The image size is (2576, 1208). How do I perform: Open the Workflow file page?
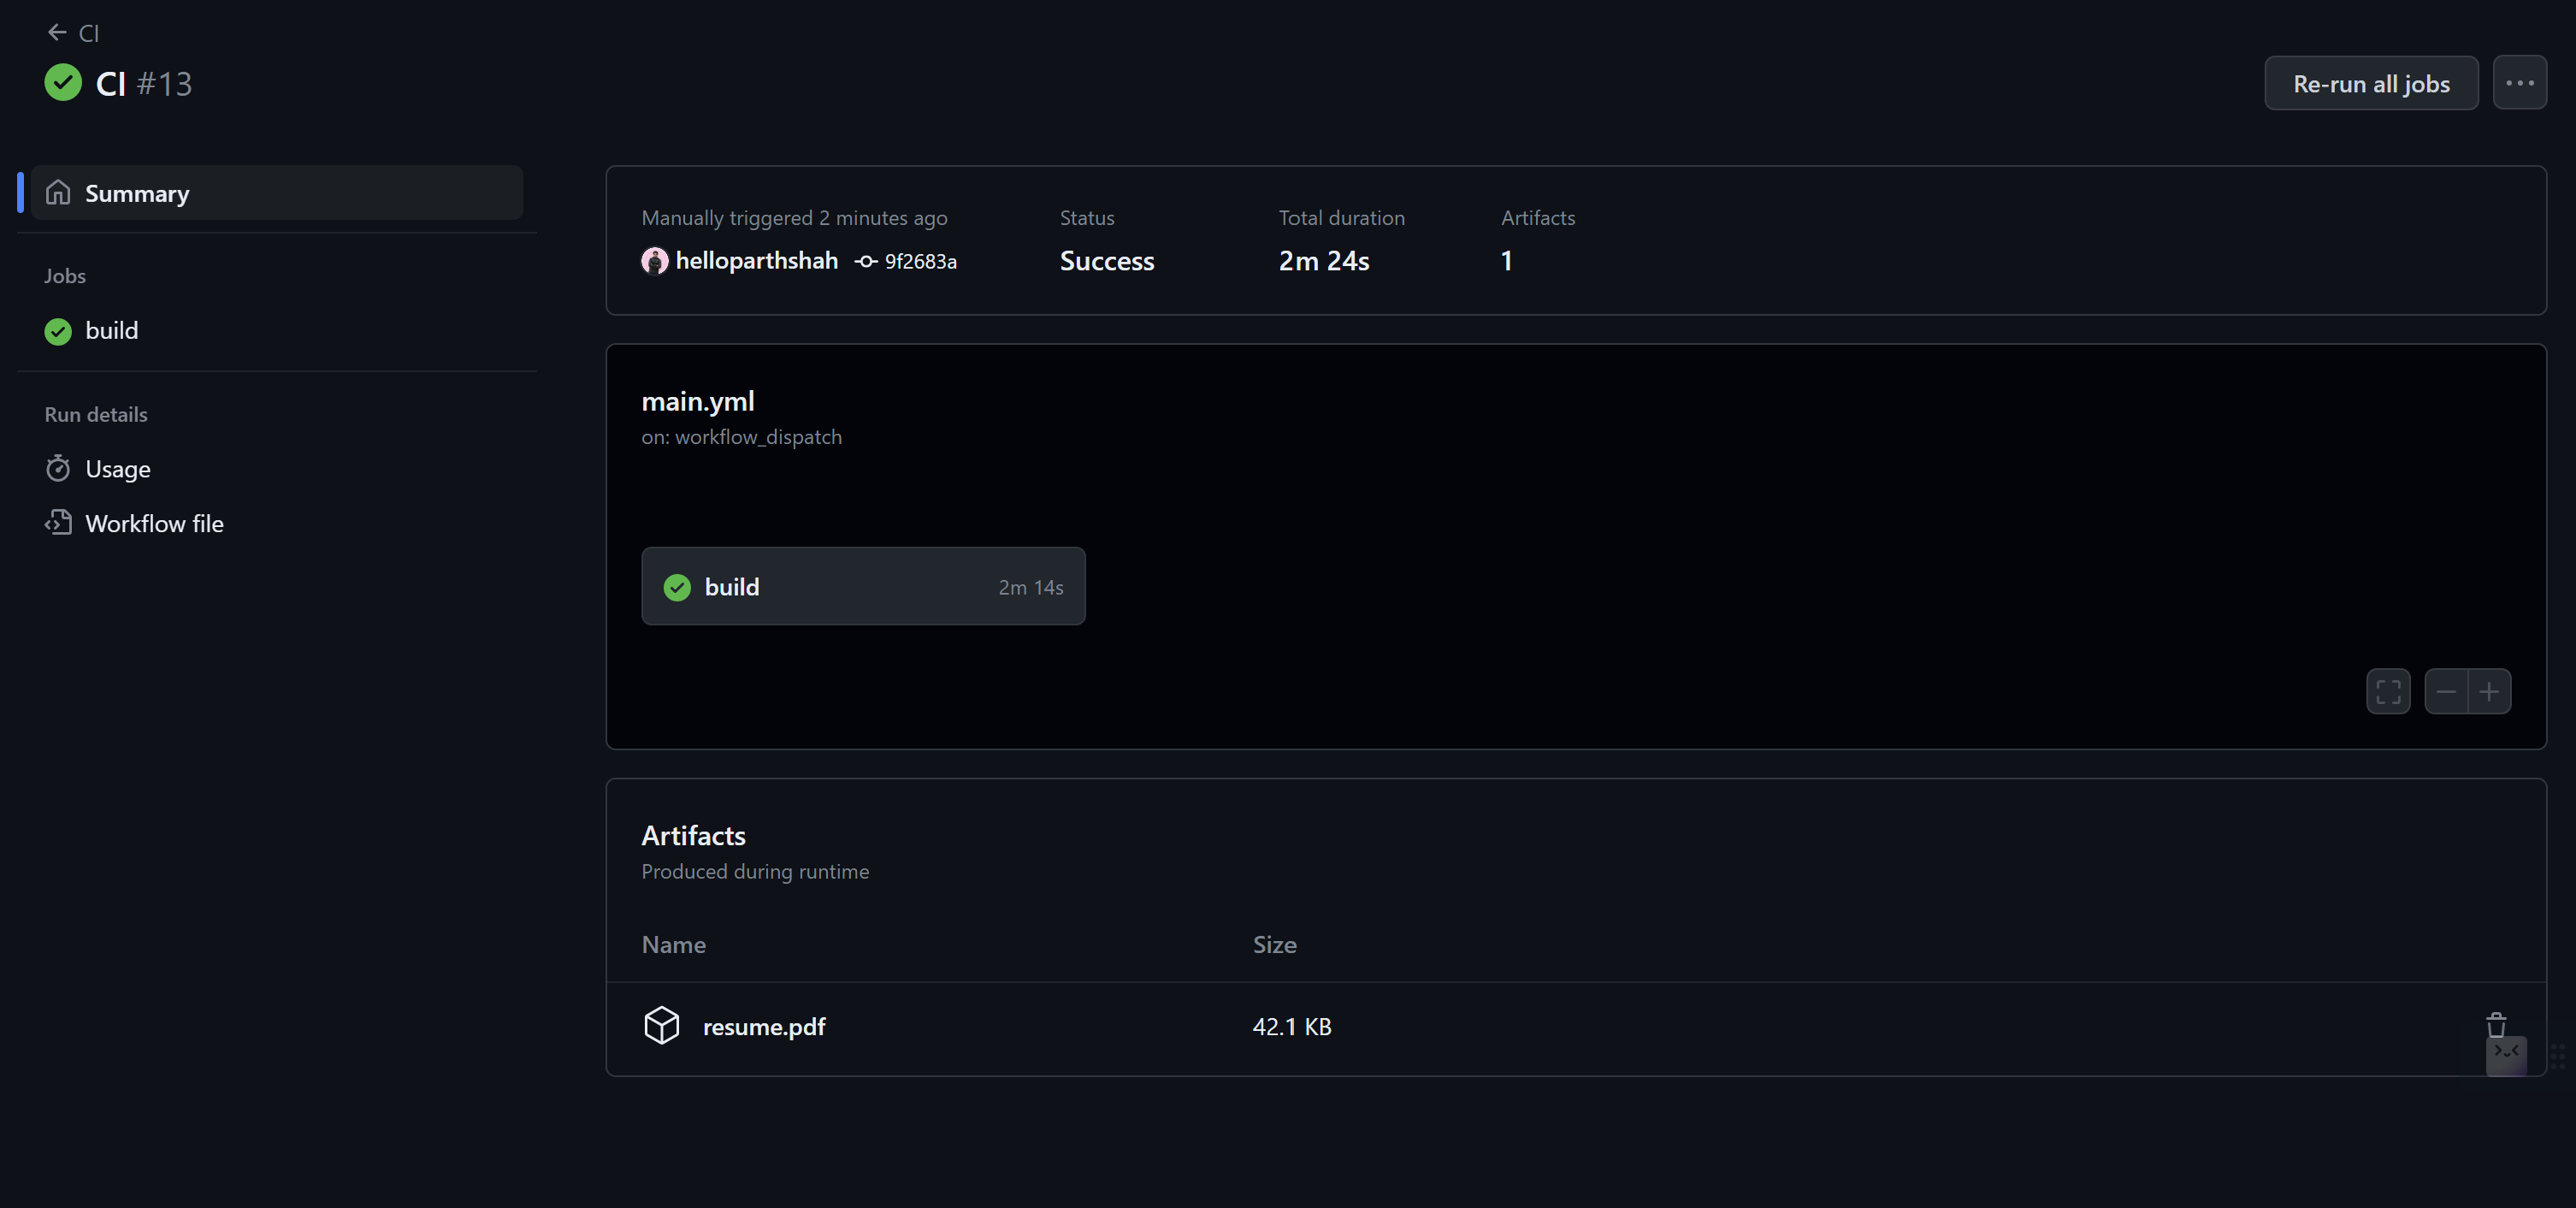click(x=154, y=524)
